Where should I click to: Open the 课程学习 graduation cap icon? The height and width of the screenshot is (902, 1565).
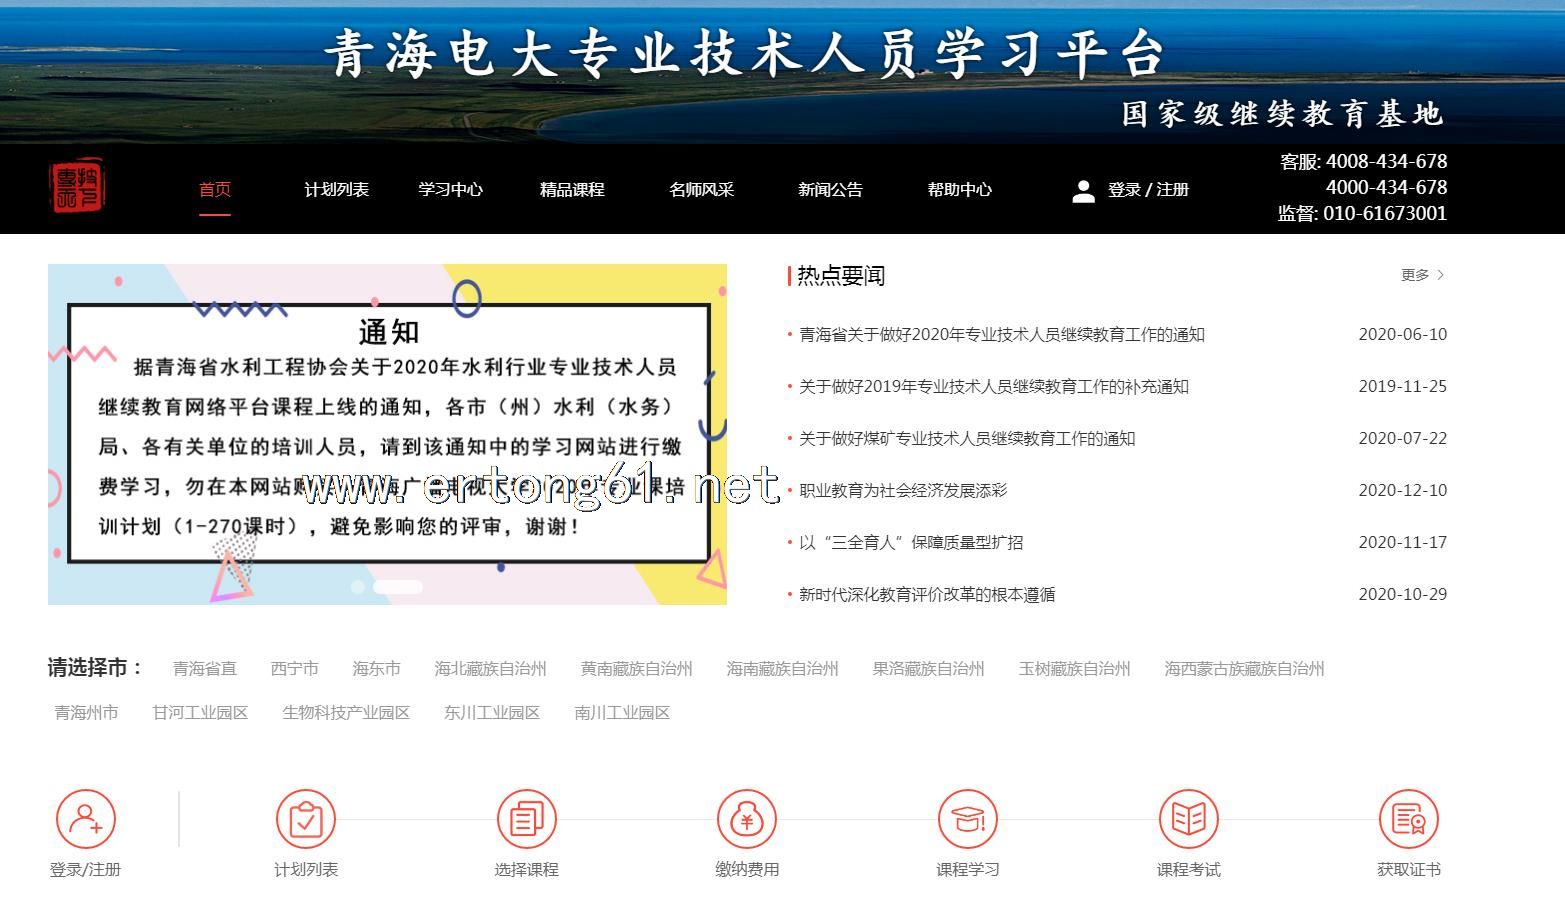pos(967,819)
